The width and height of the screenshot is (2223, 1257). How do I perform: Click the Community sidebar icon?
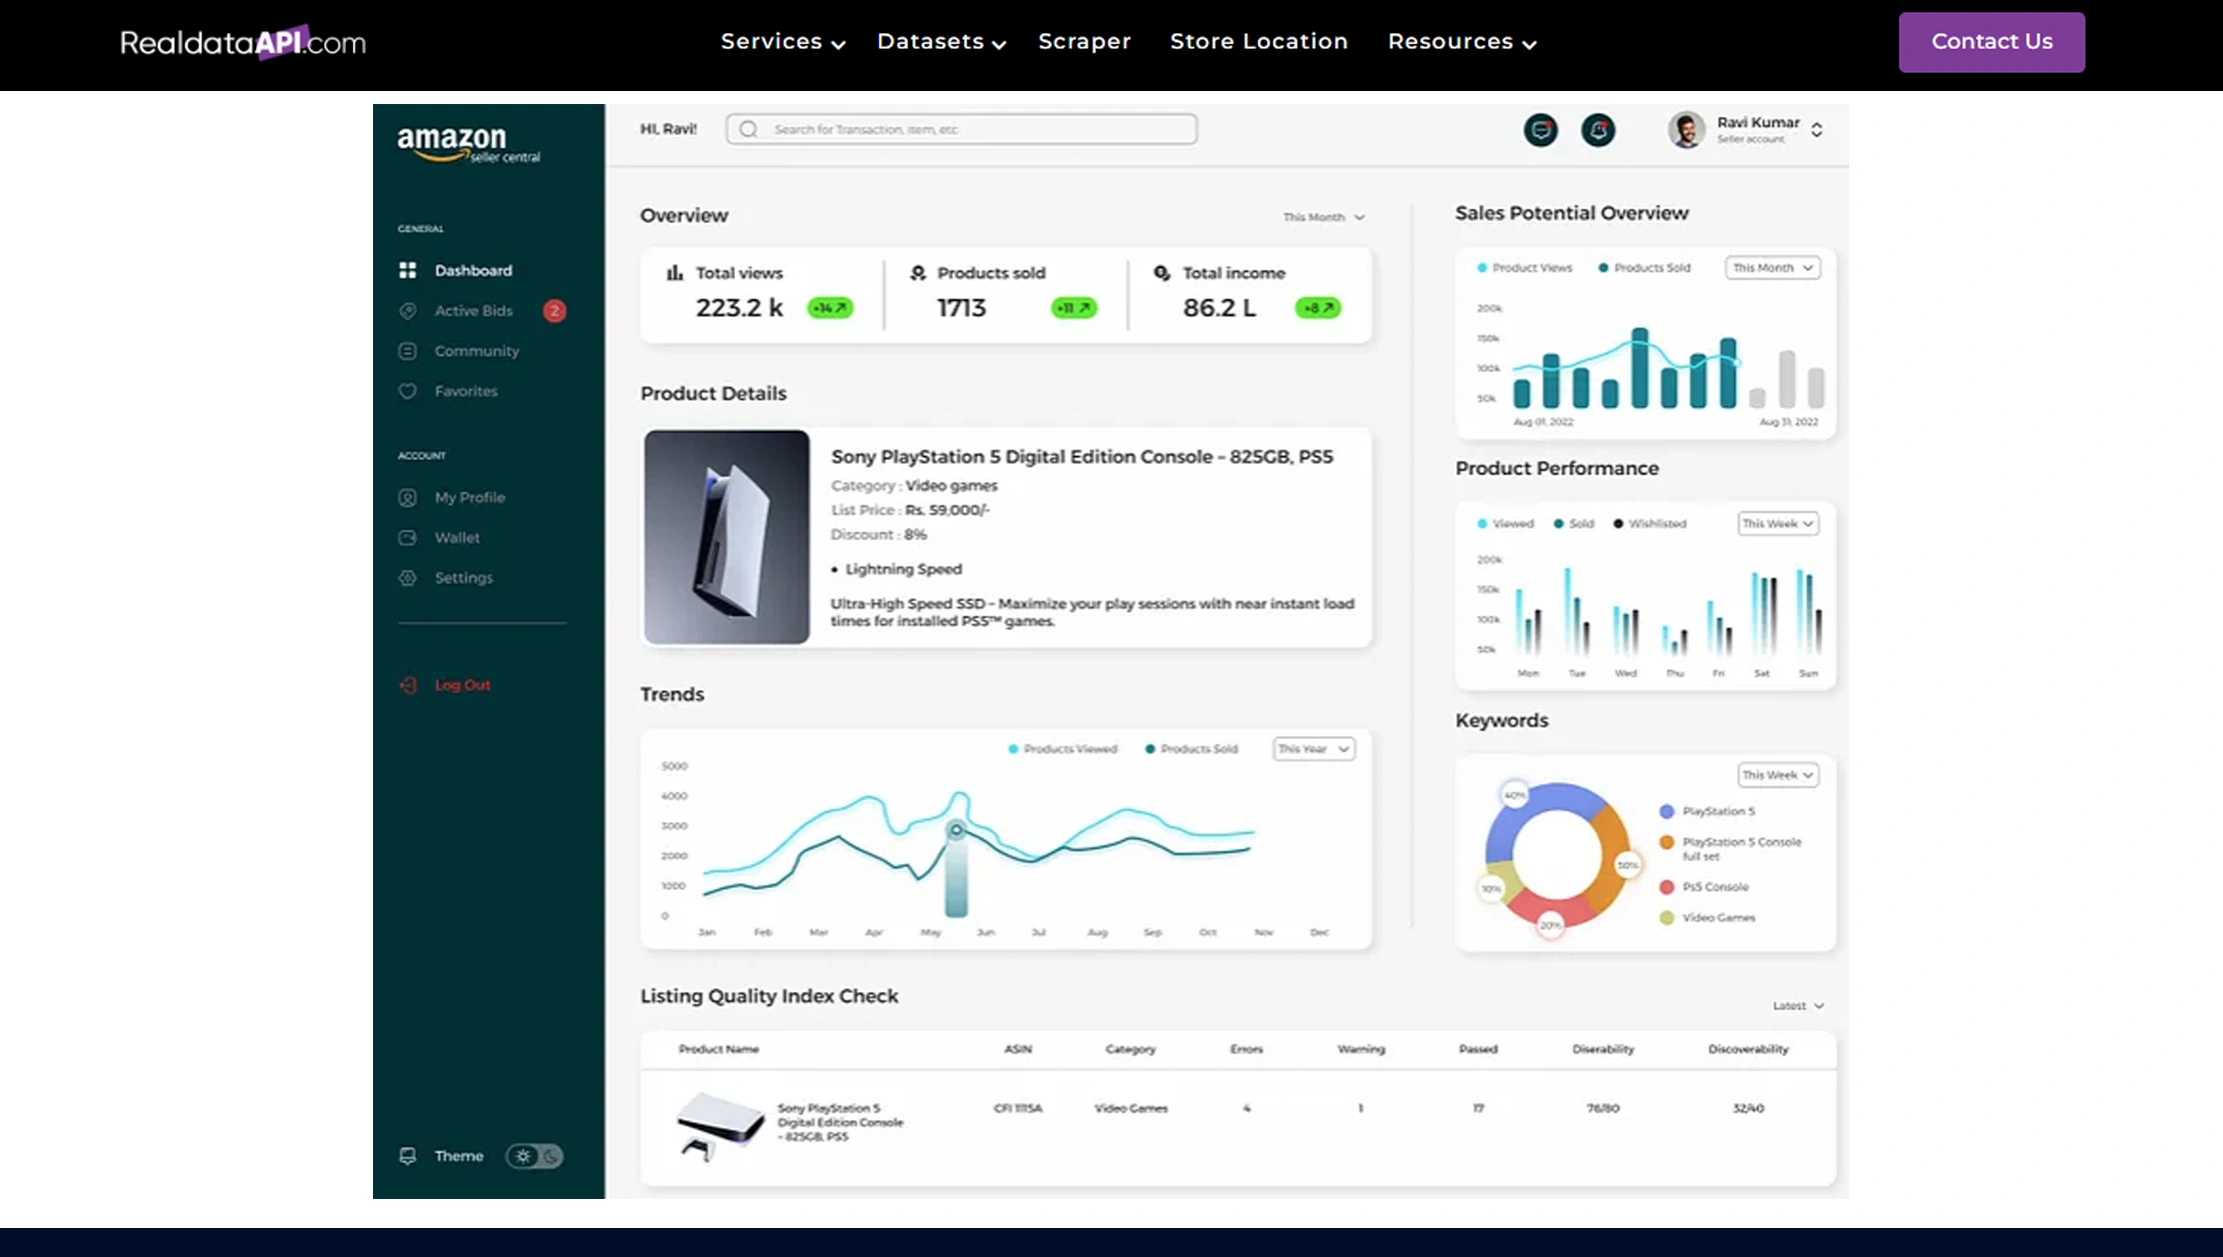click(x=407, y=351)
